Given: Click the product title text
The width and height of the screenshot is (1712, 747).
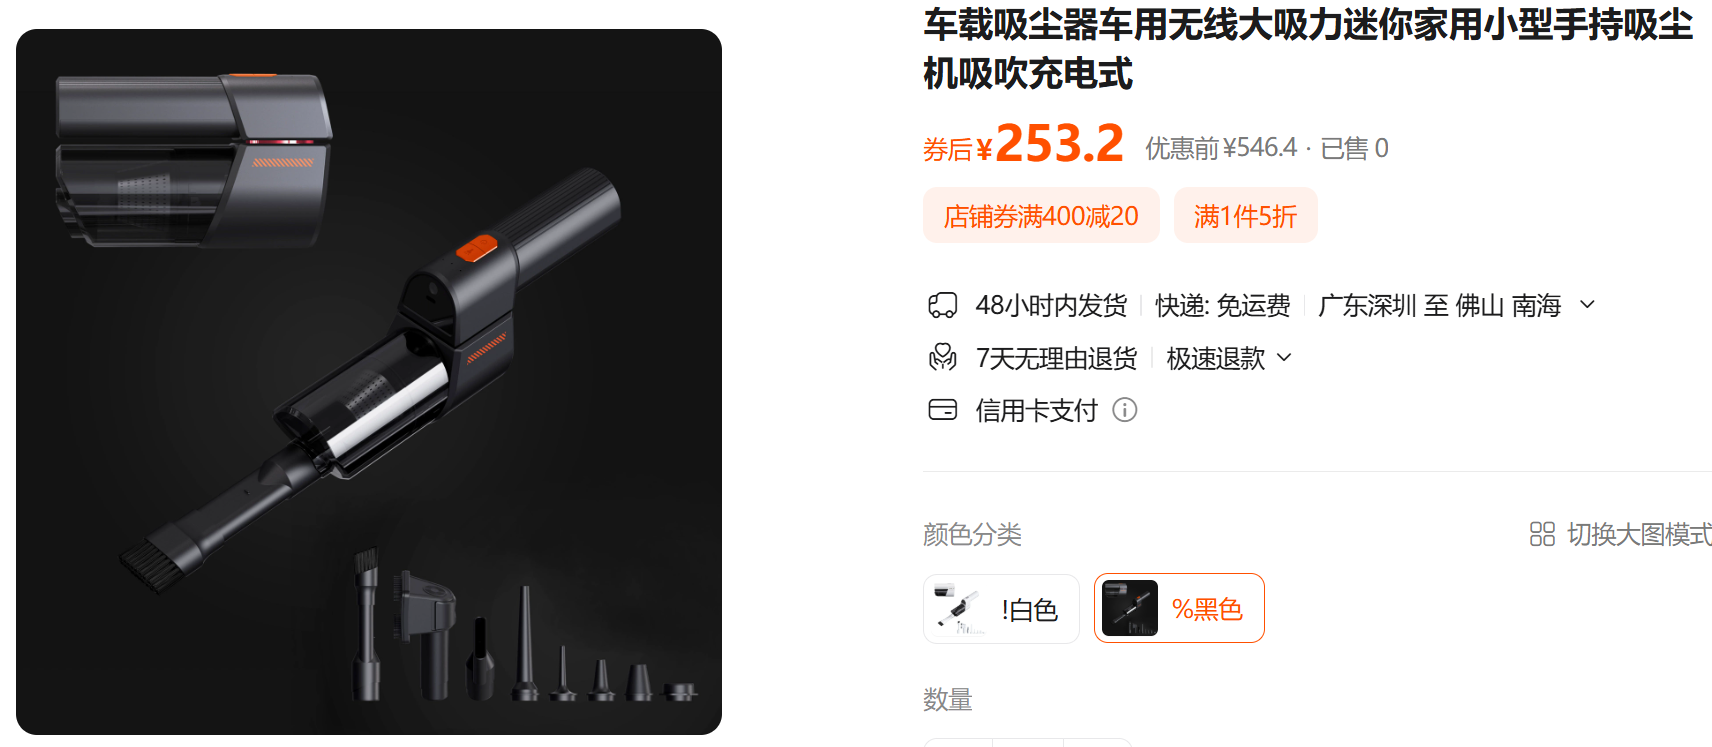Looking at the screenshot, I should 1308,49.
